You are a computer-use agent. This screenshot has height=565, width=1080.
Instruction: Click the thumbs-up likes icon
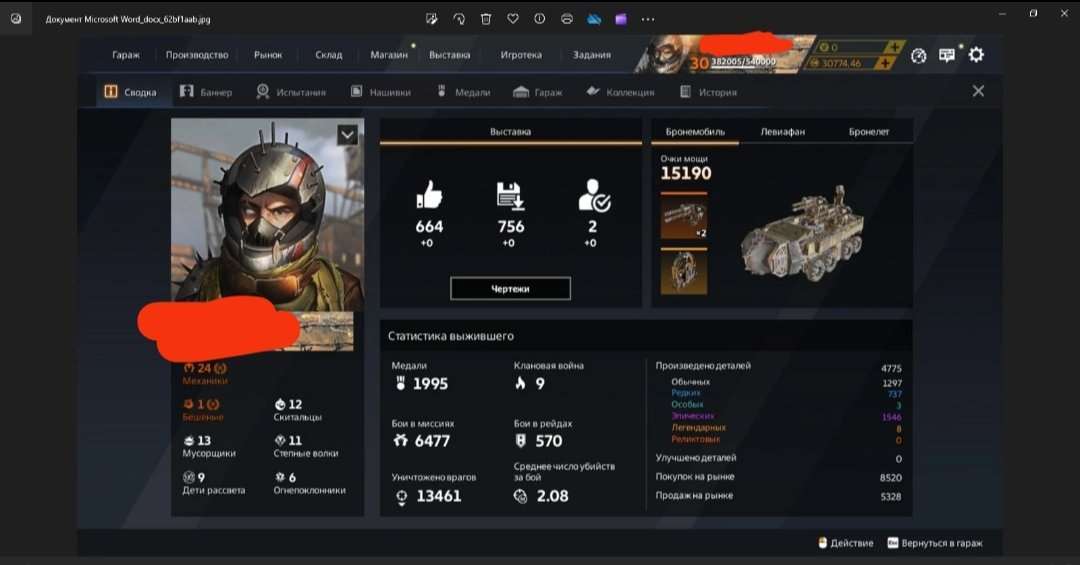(429, 195)
